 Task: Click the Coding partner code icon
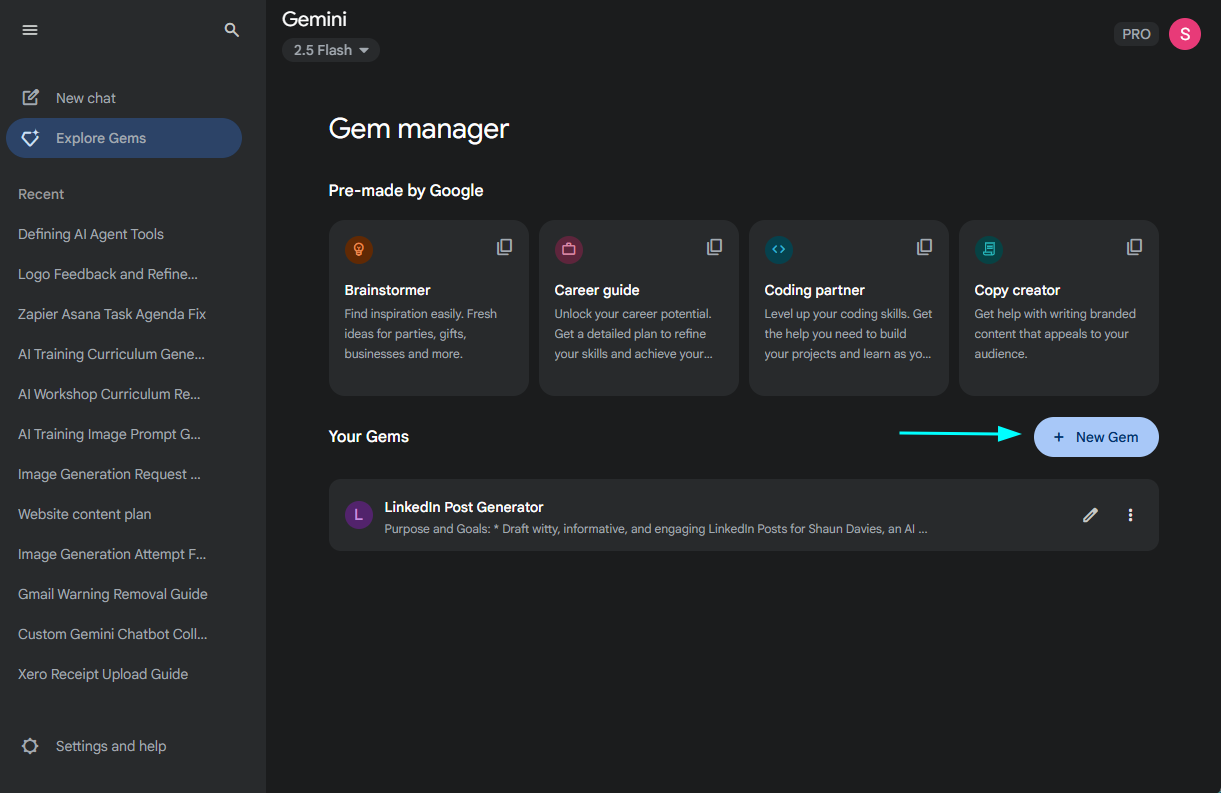(x=779, y=249)
